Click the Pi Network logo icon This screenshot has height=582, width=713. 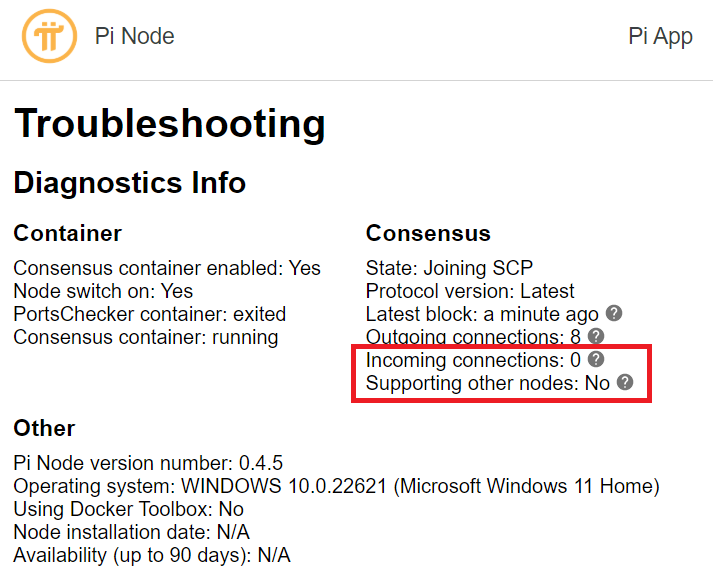coord(48,37)
